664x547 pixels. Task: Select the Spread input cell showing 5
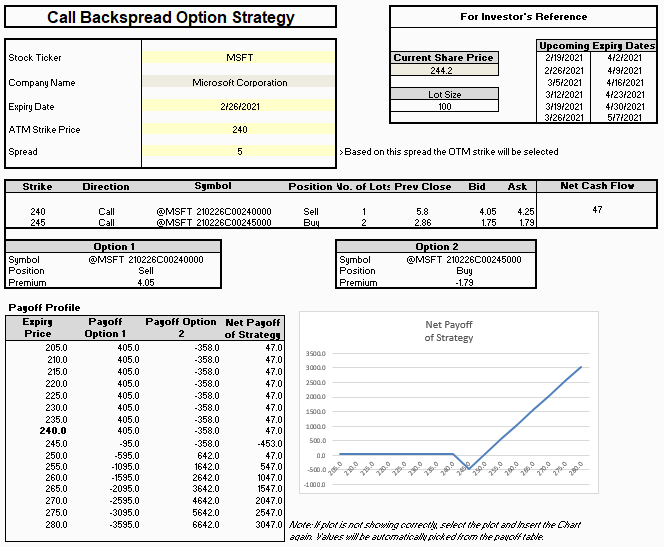[239, 152]
